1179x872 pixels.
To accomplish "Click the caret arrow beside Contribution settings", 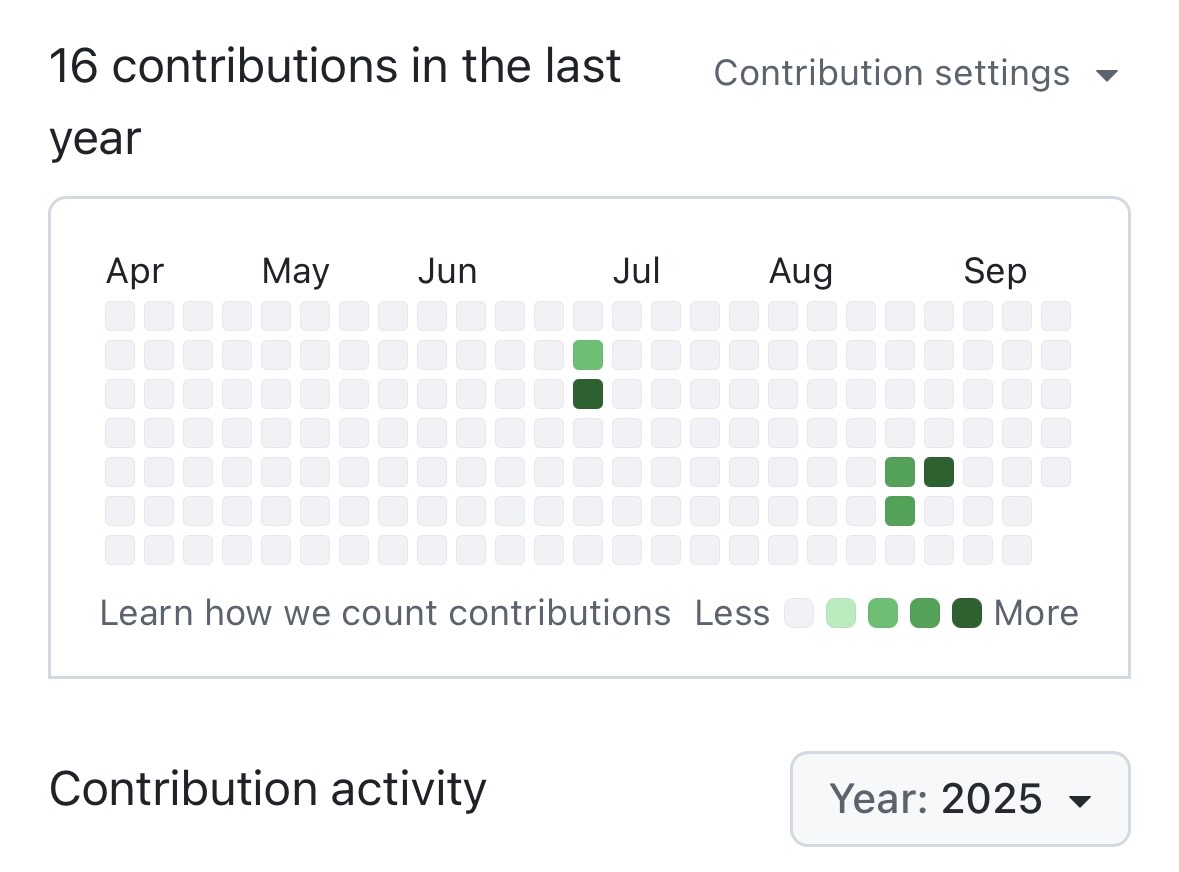I will [x=1107, y=75].
